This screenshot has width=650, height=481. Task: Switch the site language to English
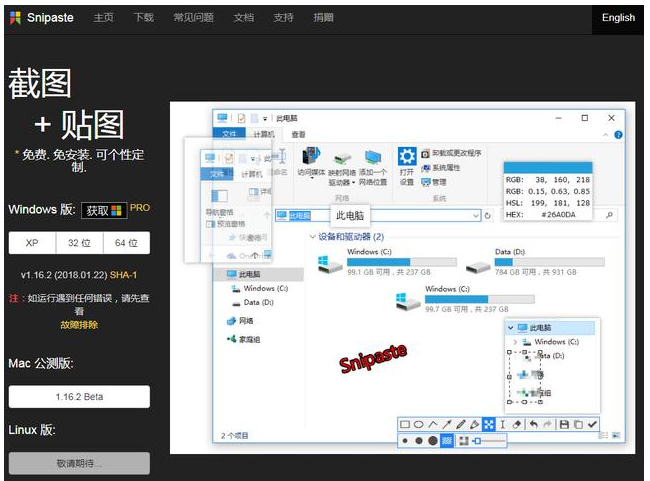[x=618, y=18]
